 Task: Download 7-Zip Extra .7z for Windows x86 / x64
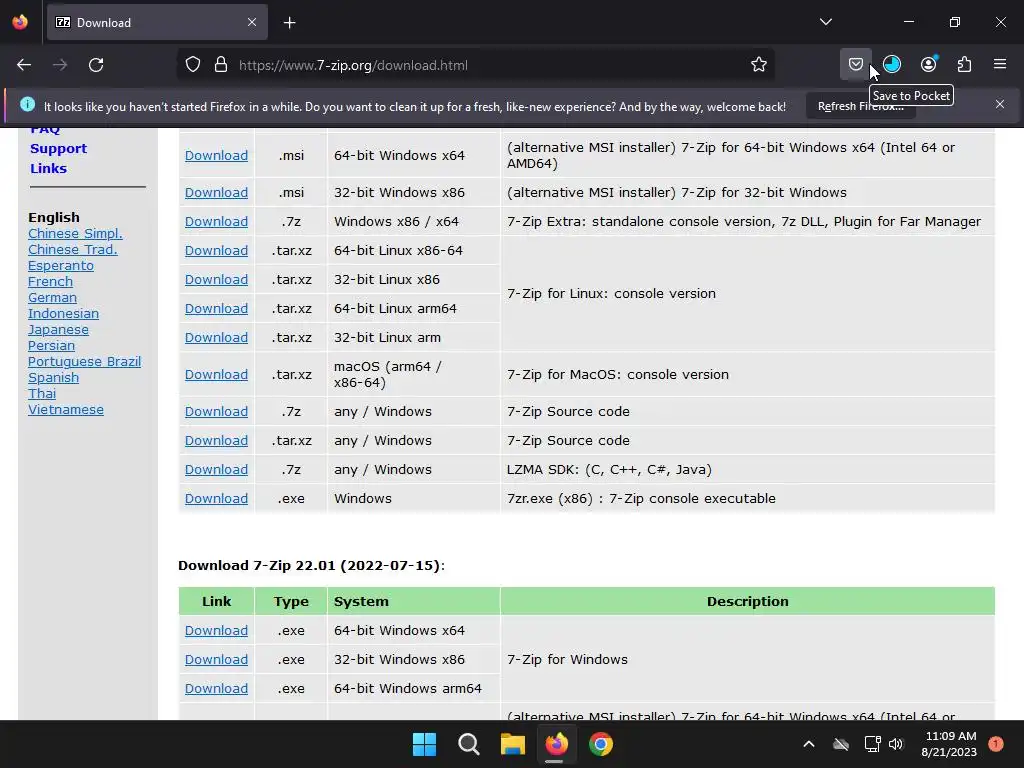pos(216,221)
